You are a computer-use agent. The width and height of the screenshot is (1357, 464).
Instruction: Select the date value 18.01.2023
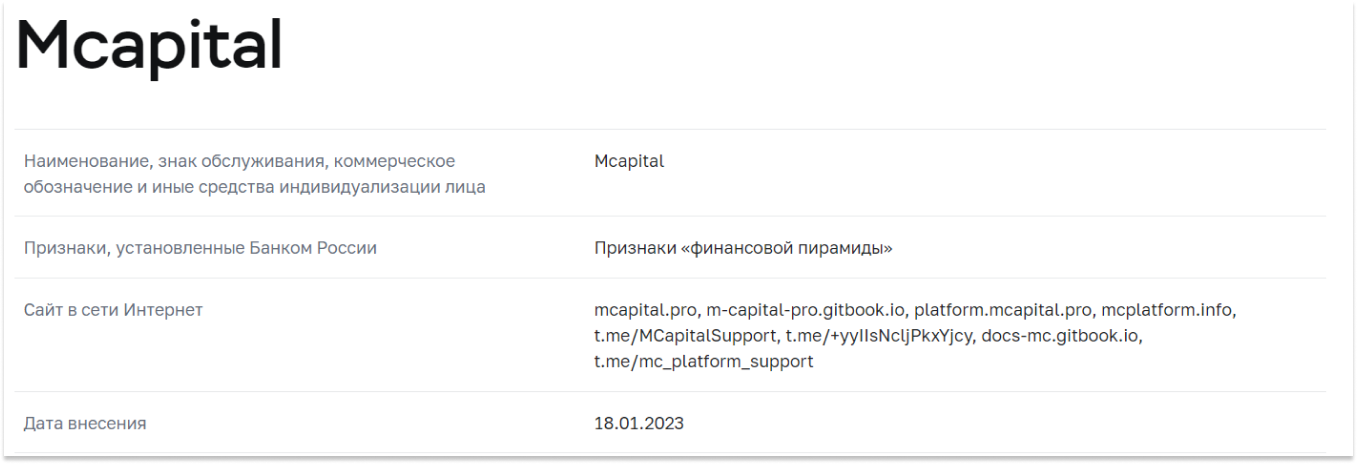pos(638,424)
